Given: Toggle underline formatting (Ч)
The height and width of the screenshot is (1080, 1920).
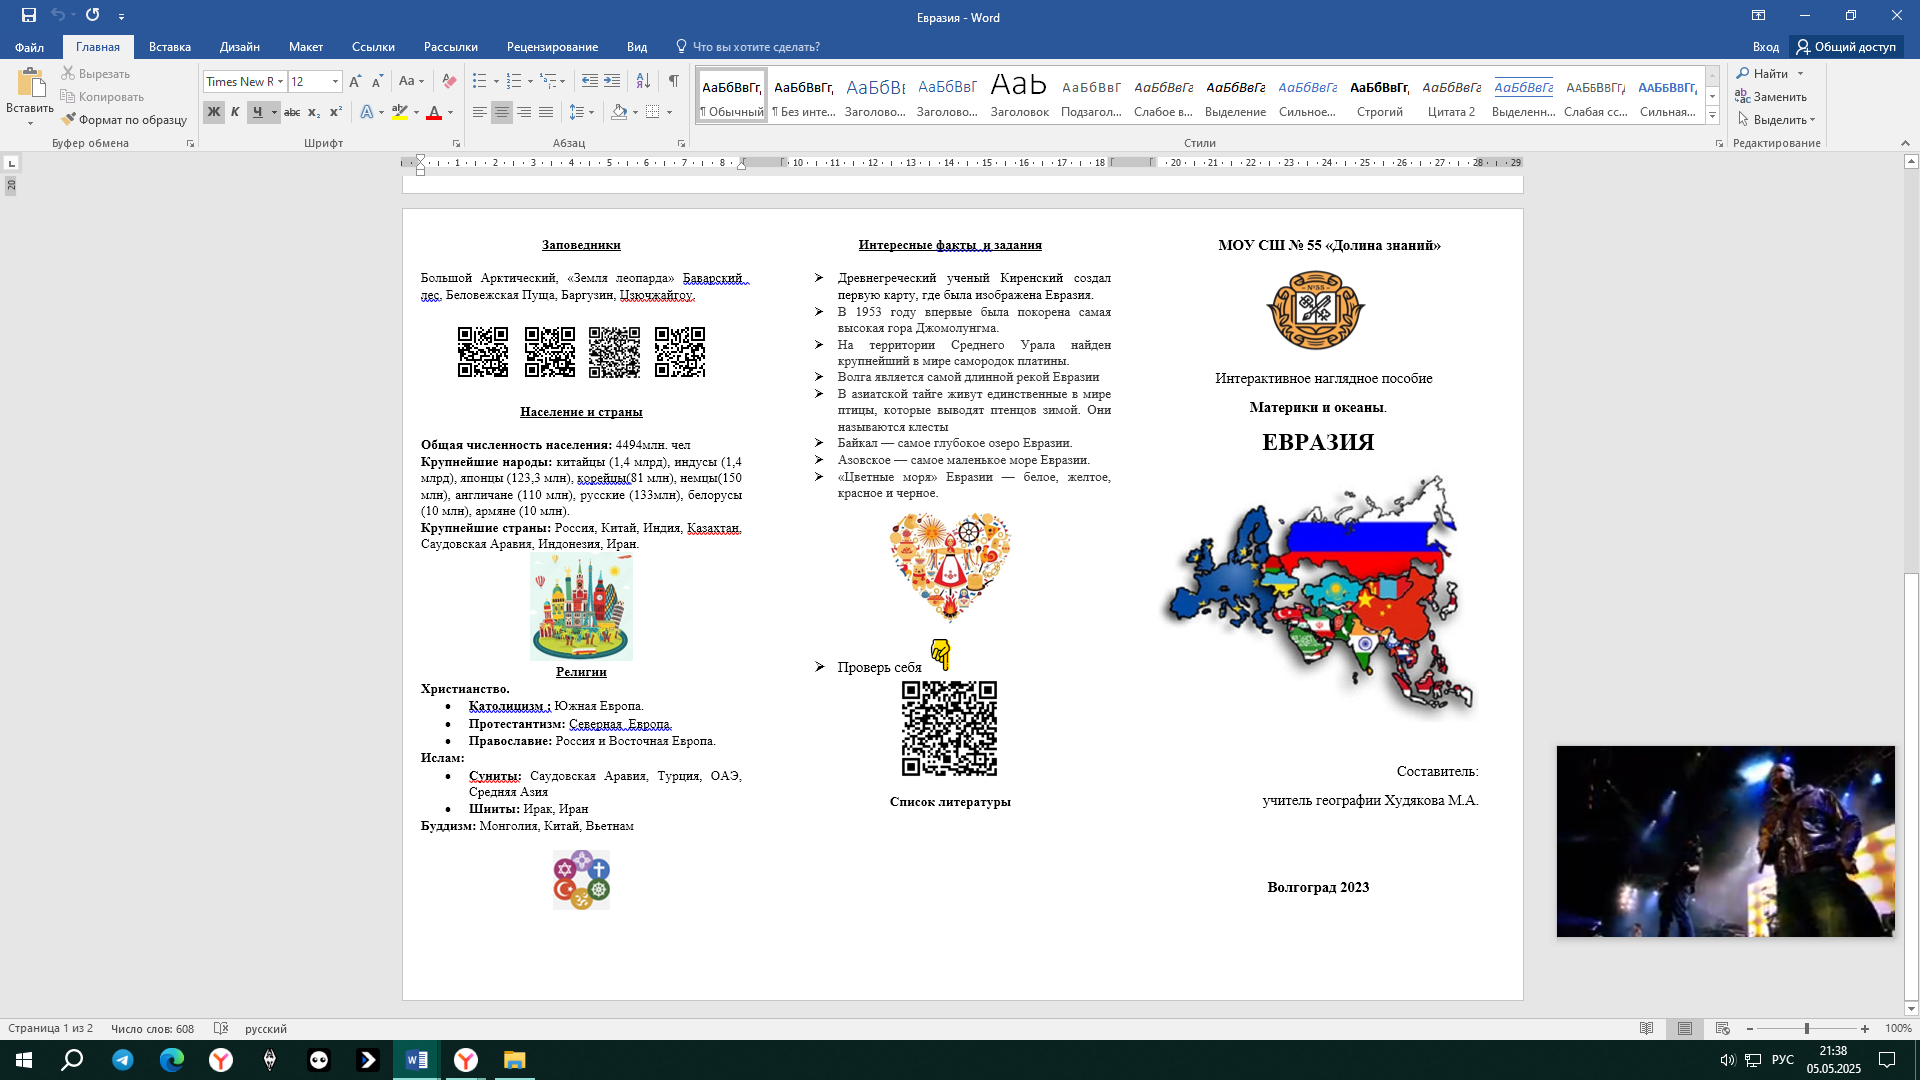Looking at the screenshot, I should pos(258,113).
